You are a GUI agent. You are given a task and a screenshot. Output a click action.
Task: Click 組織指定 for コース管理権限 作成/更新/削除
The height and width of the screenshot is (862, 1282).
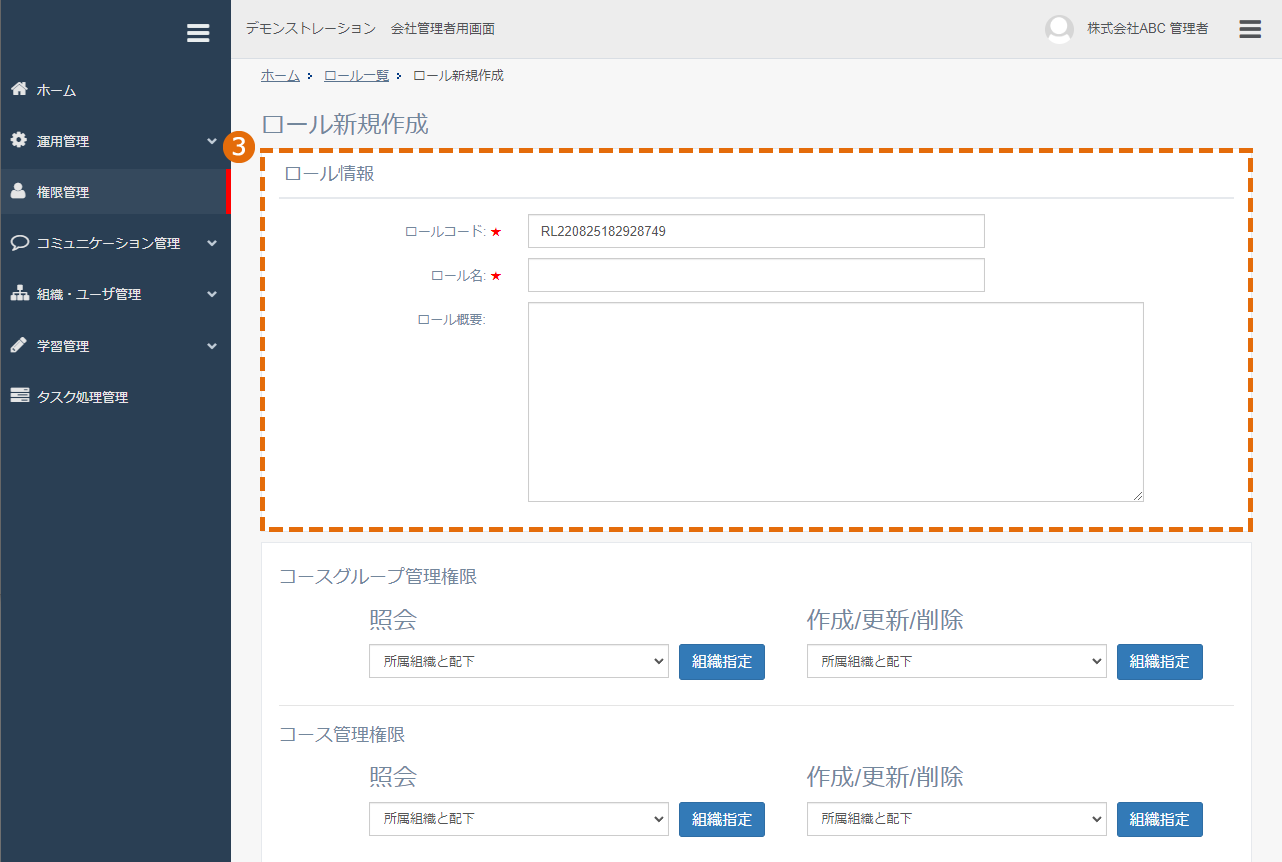point(1160,820)
